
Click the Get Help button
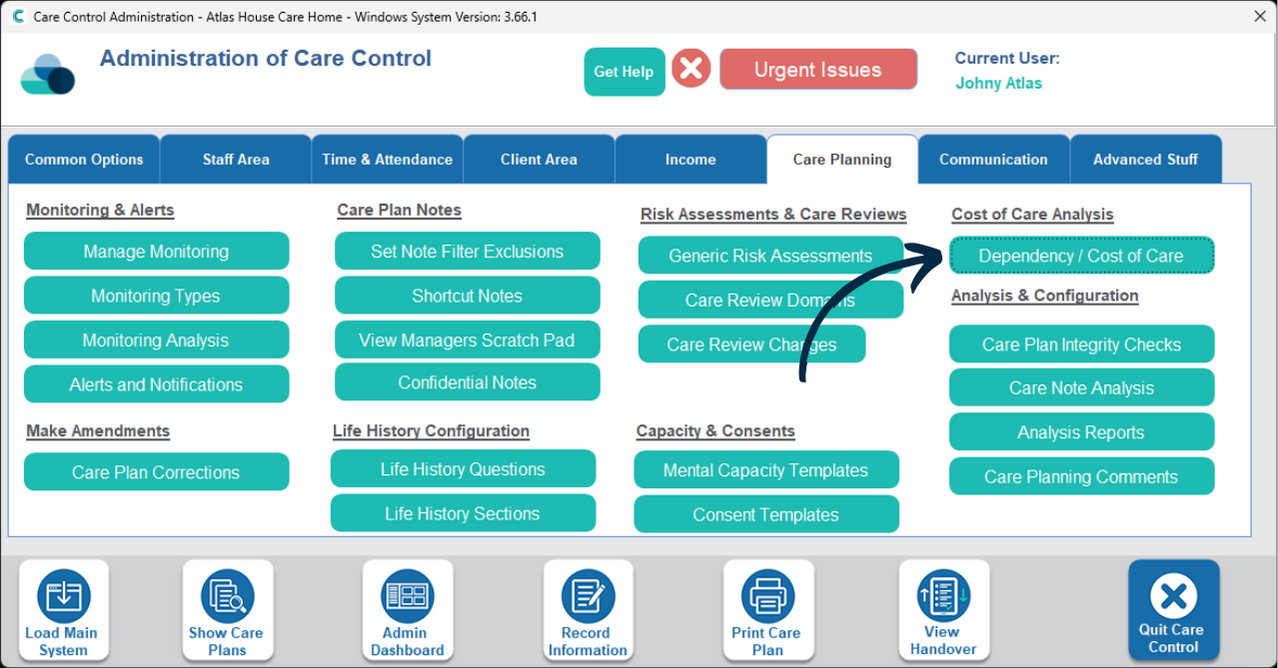tap(623, 71)
